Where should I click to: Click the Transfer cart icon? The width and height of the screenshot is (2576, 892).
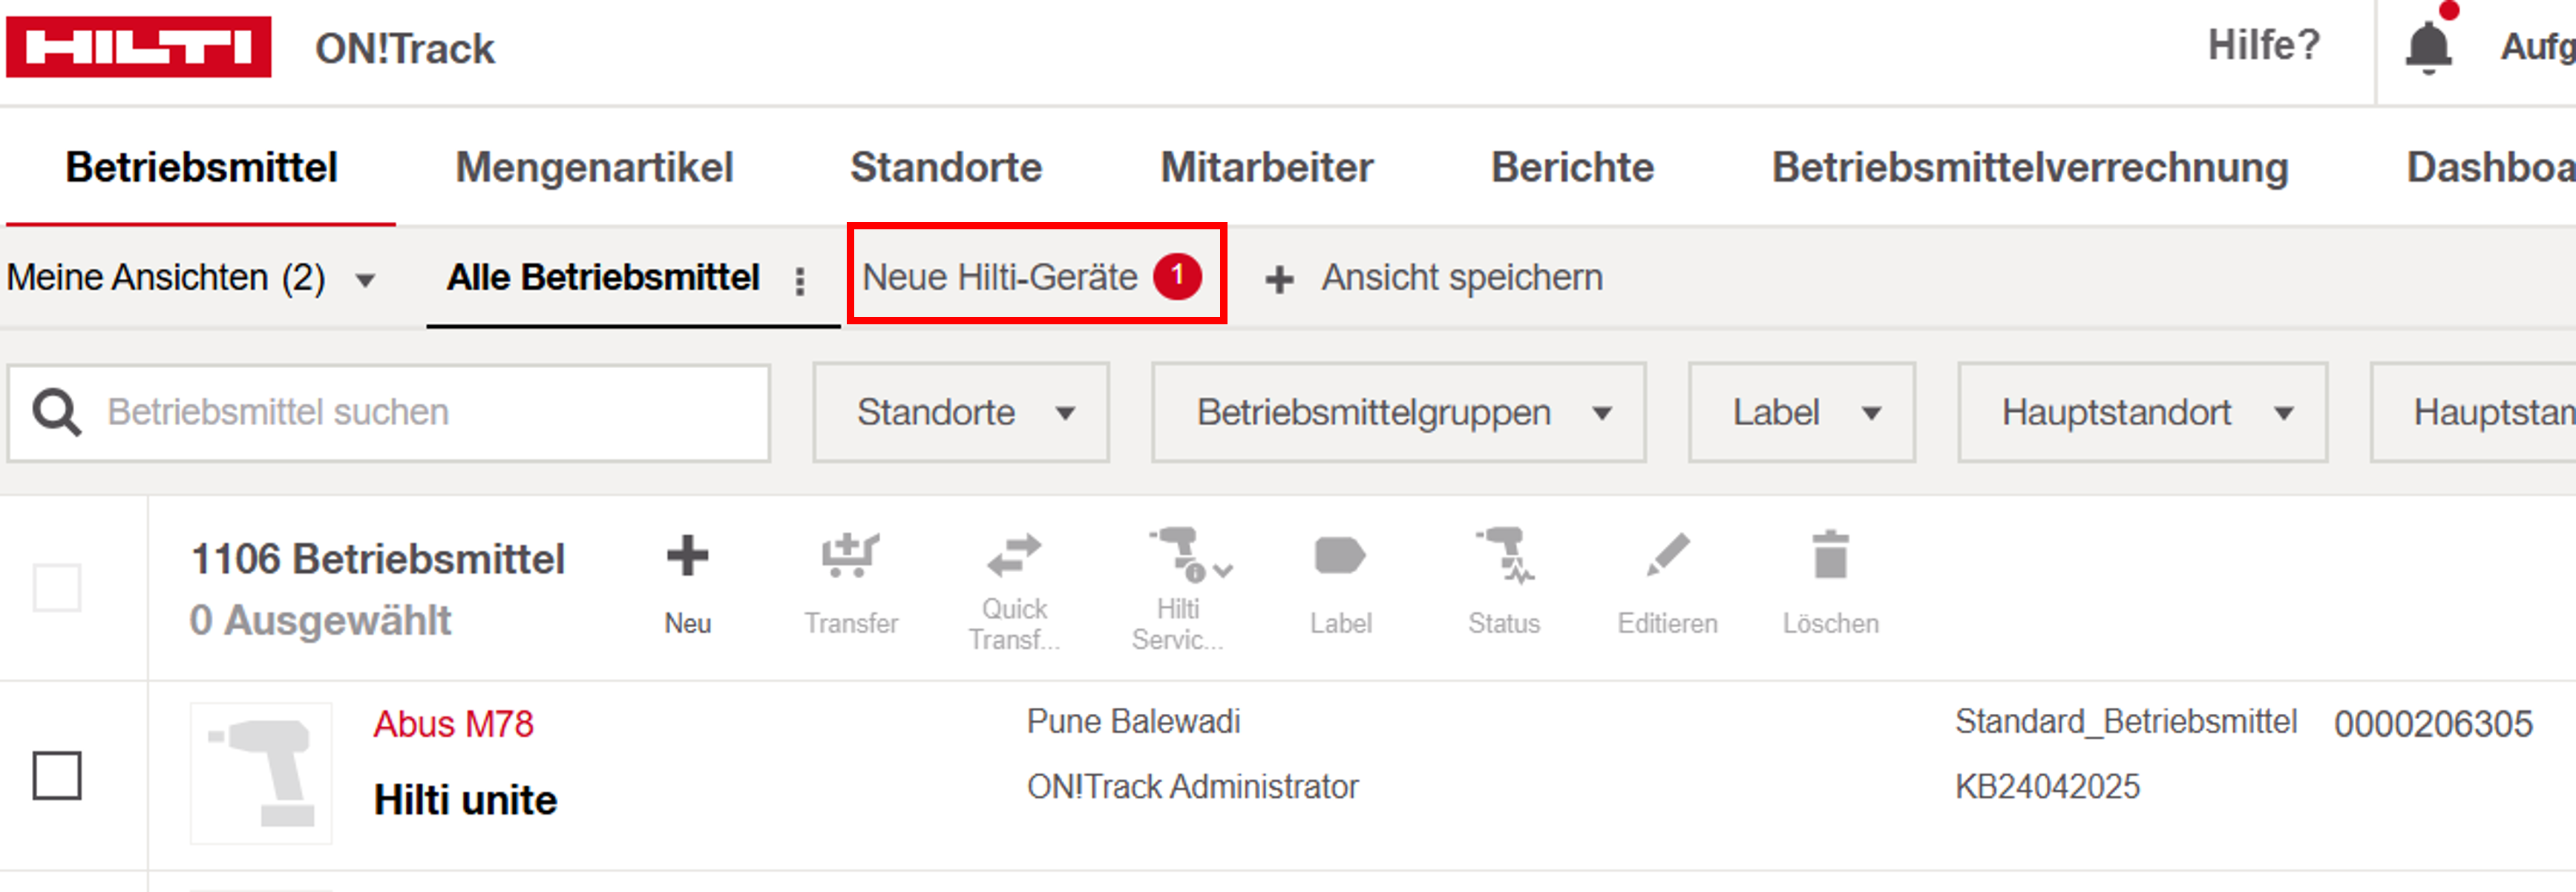pyautogui.click(x=850, y=556)
